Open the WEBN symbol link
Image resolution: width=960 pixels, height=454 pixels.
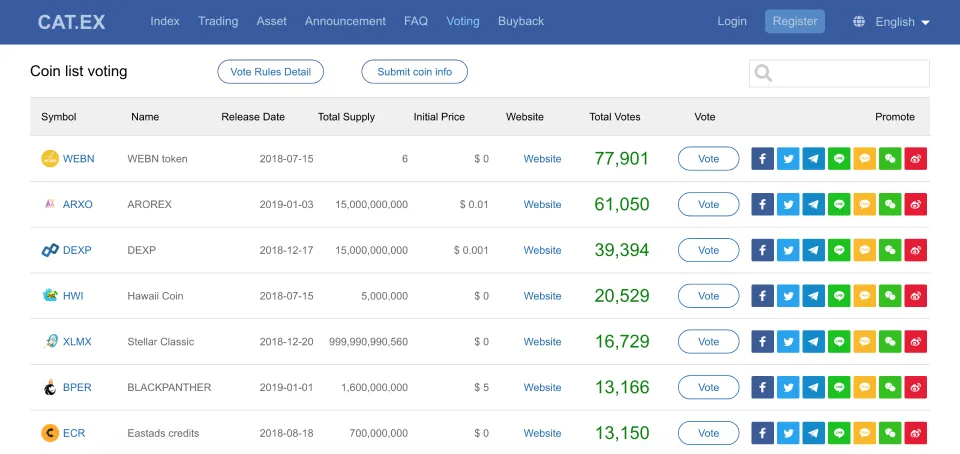coord(78,158)
